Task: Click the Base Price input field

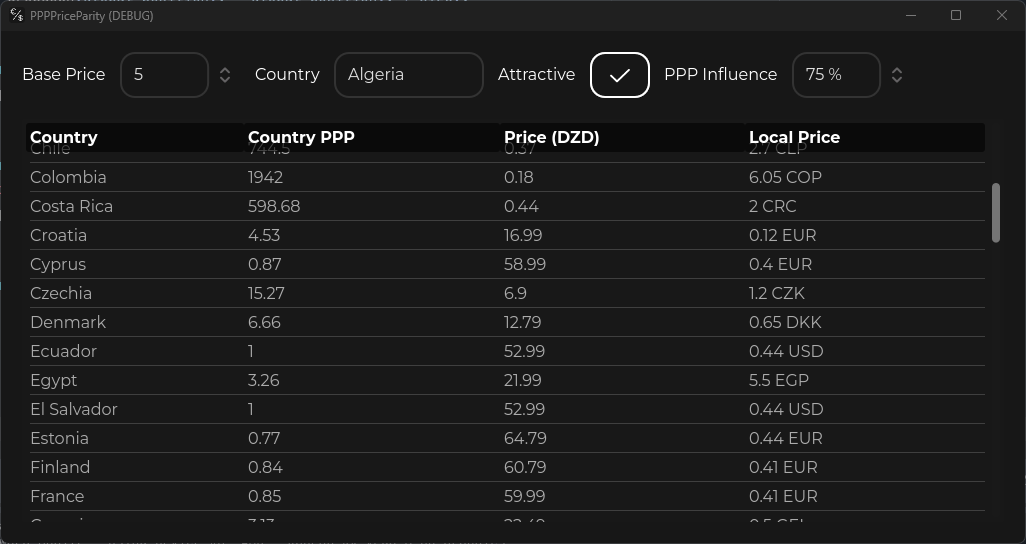Action: click(x=163, y=75)
